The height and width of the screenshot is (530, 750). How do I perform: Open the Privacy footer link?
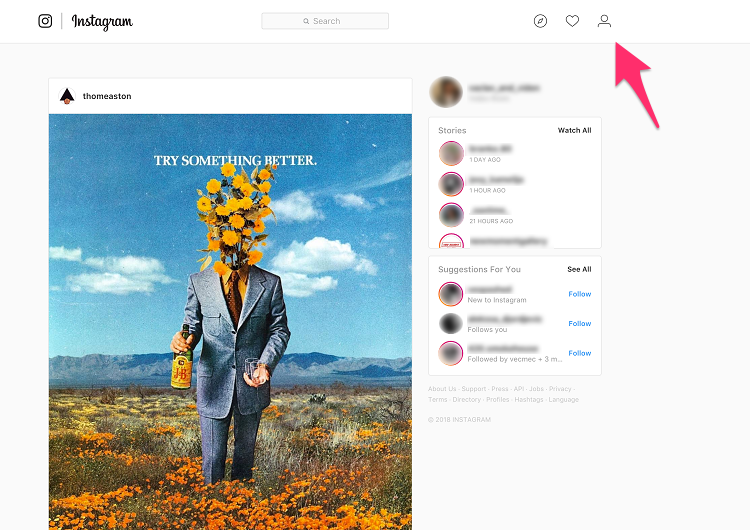click(x=560, y=389)
